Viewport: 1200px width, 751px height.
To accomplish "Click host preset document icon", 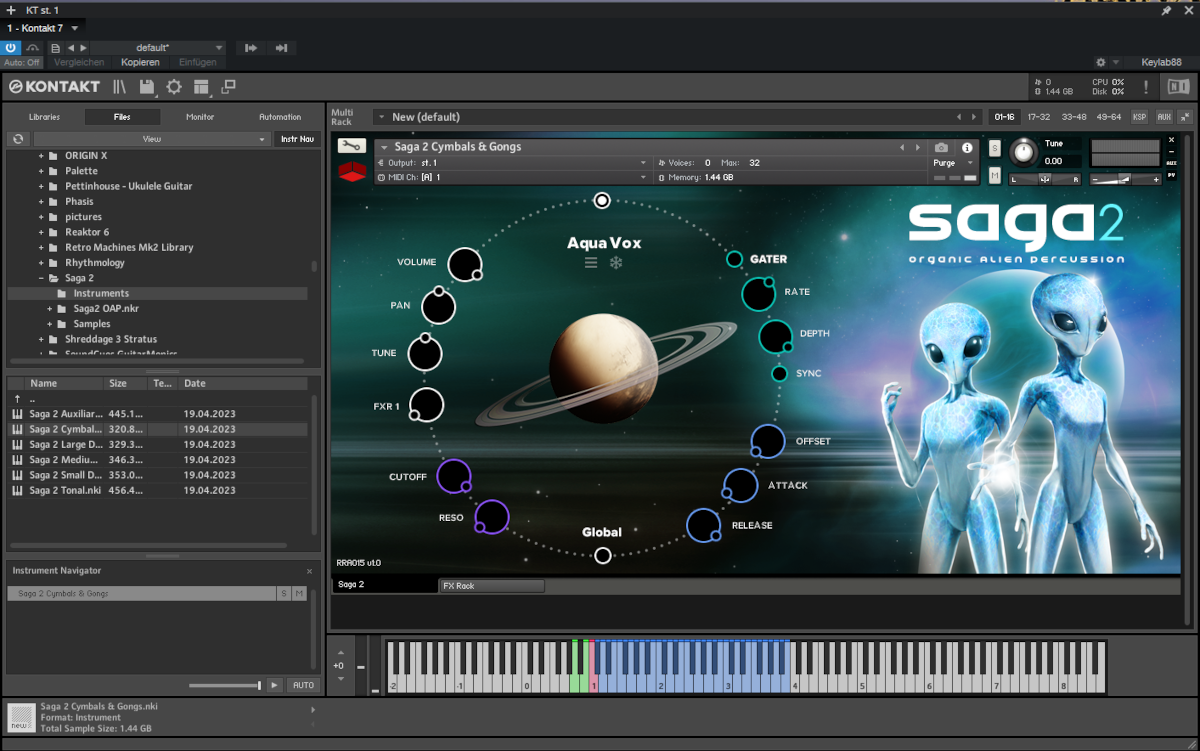I will 55,48.
